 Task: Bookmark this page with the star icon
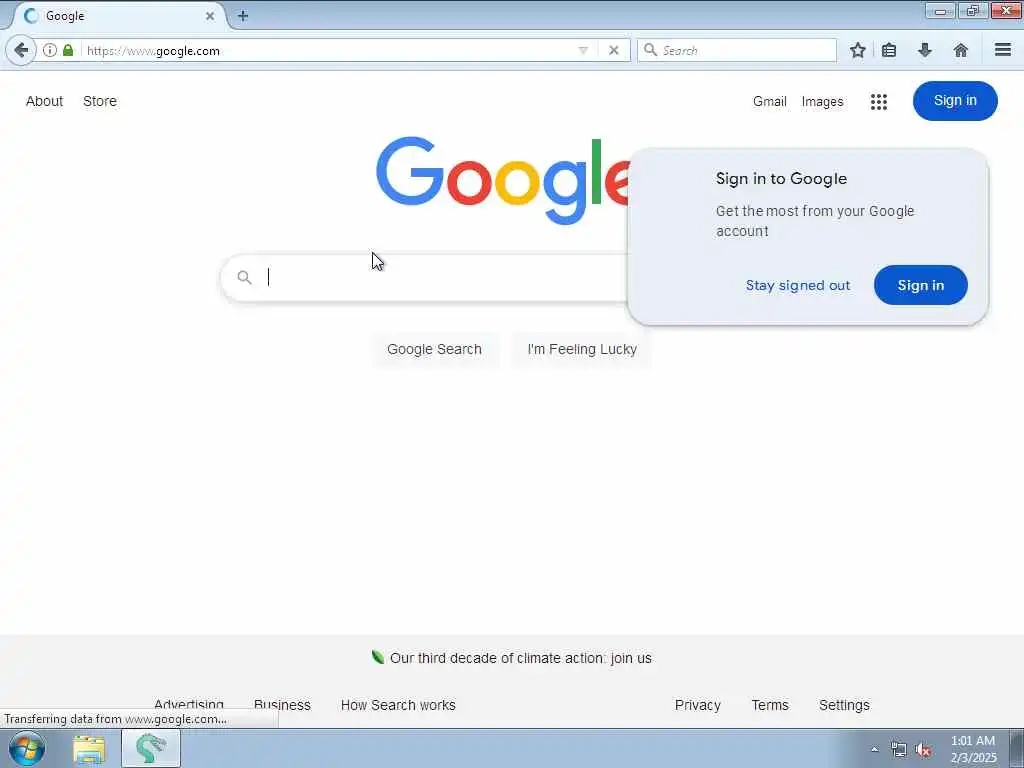(x=857, y=50)
